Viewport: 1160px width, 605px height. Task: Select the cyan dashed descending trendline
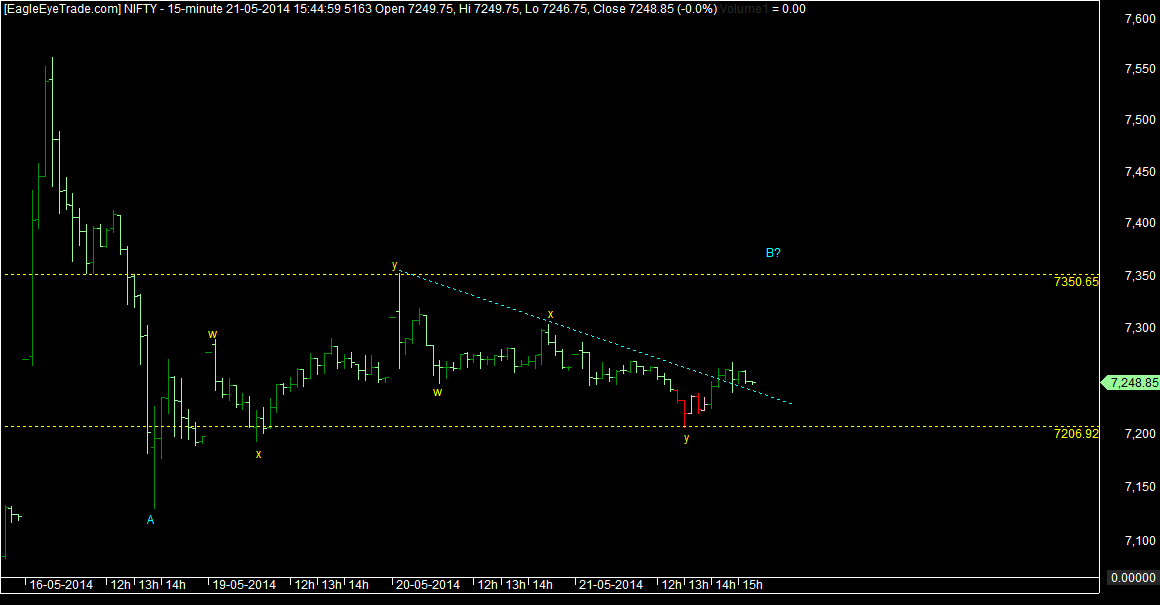pos(596,338)
